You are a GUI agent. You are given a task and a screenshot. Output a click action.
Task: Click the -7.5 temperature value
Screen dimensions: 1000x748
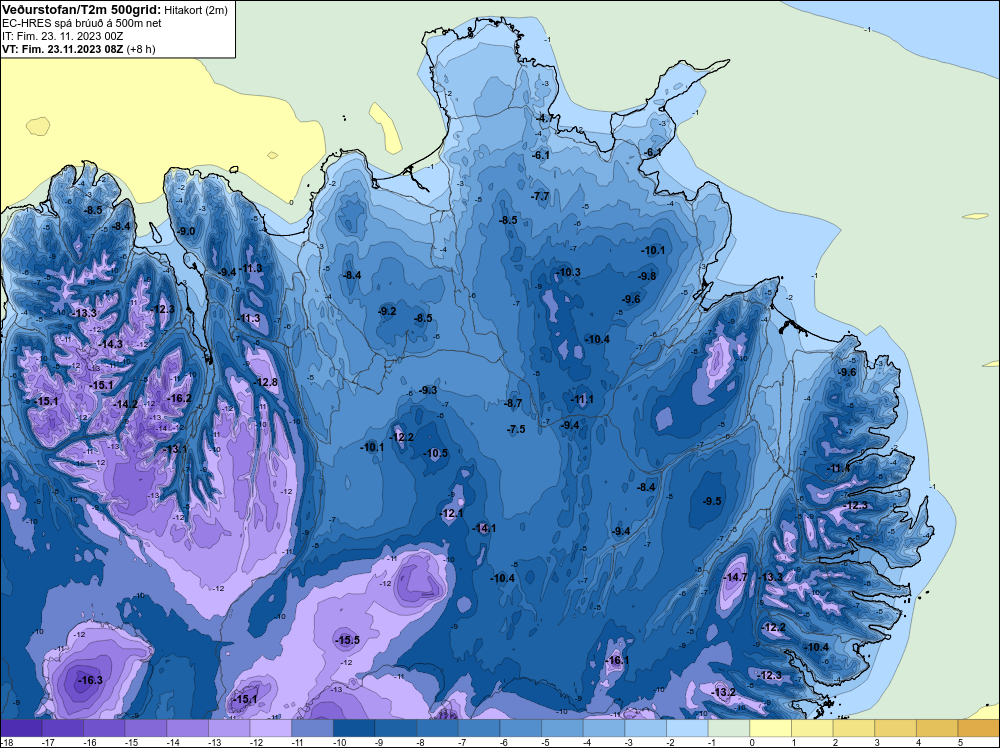pos(516,429)
